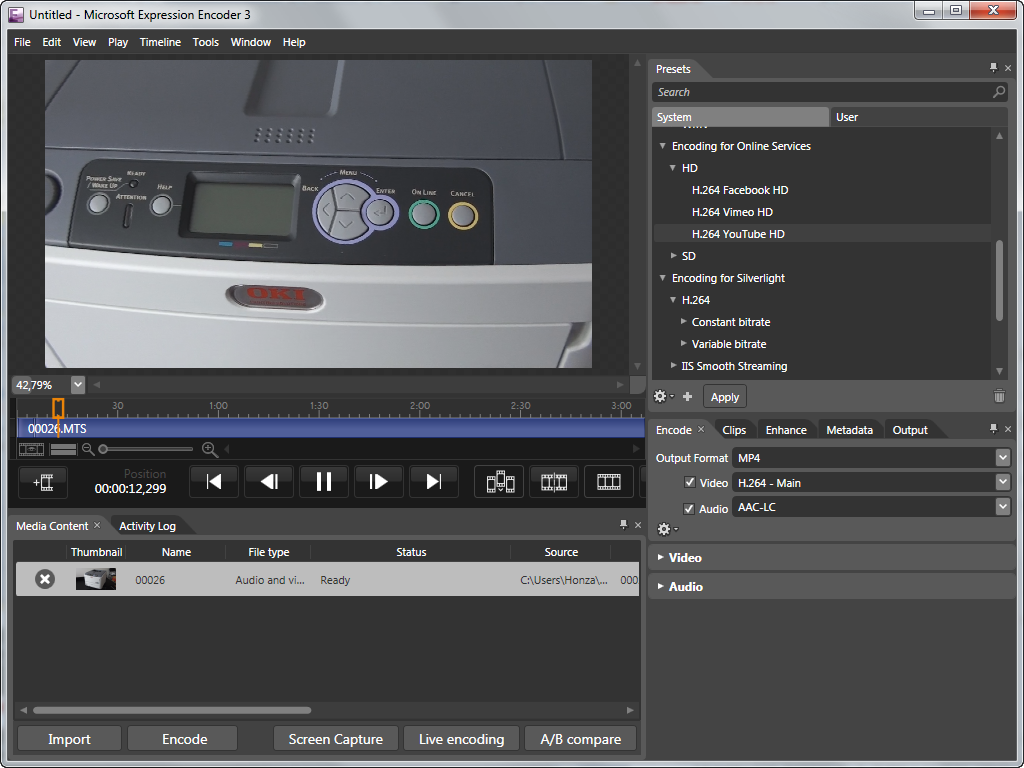Pin the Encode panel

[994, 429]
